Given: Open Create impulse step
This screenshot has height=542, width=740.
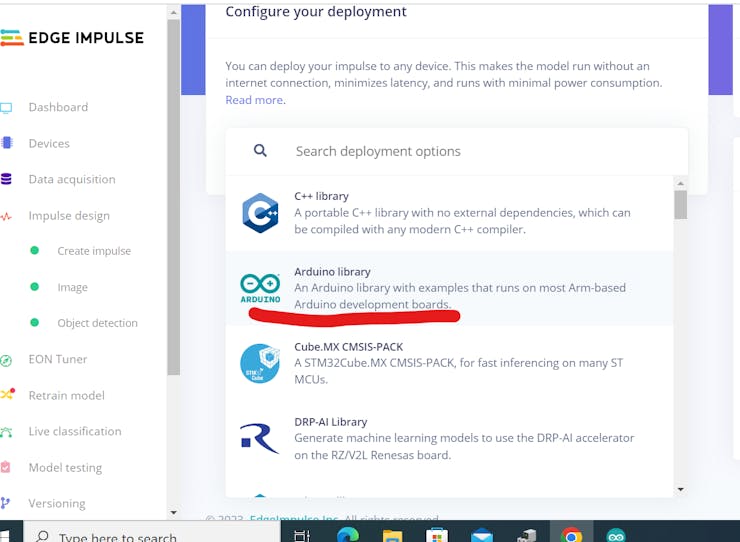Looking at the screenshot, I should pos(94,251).
